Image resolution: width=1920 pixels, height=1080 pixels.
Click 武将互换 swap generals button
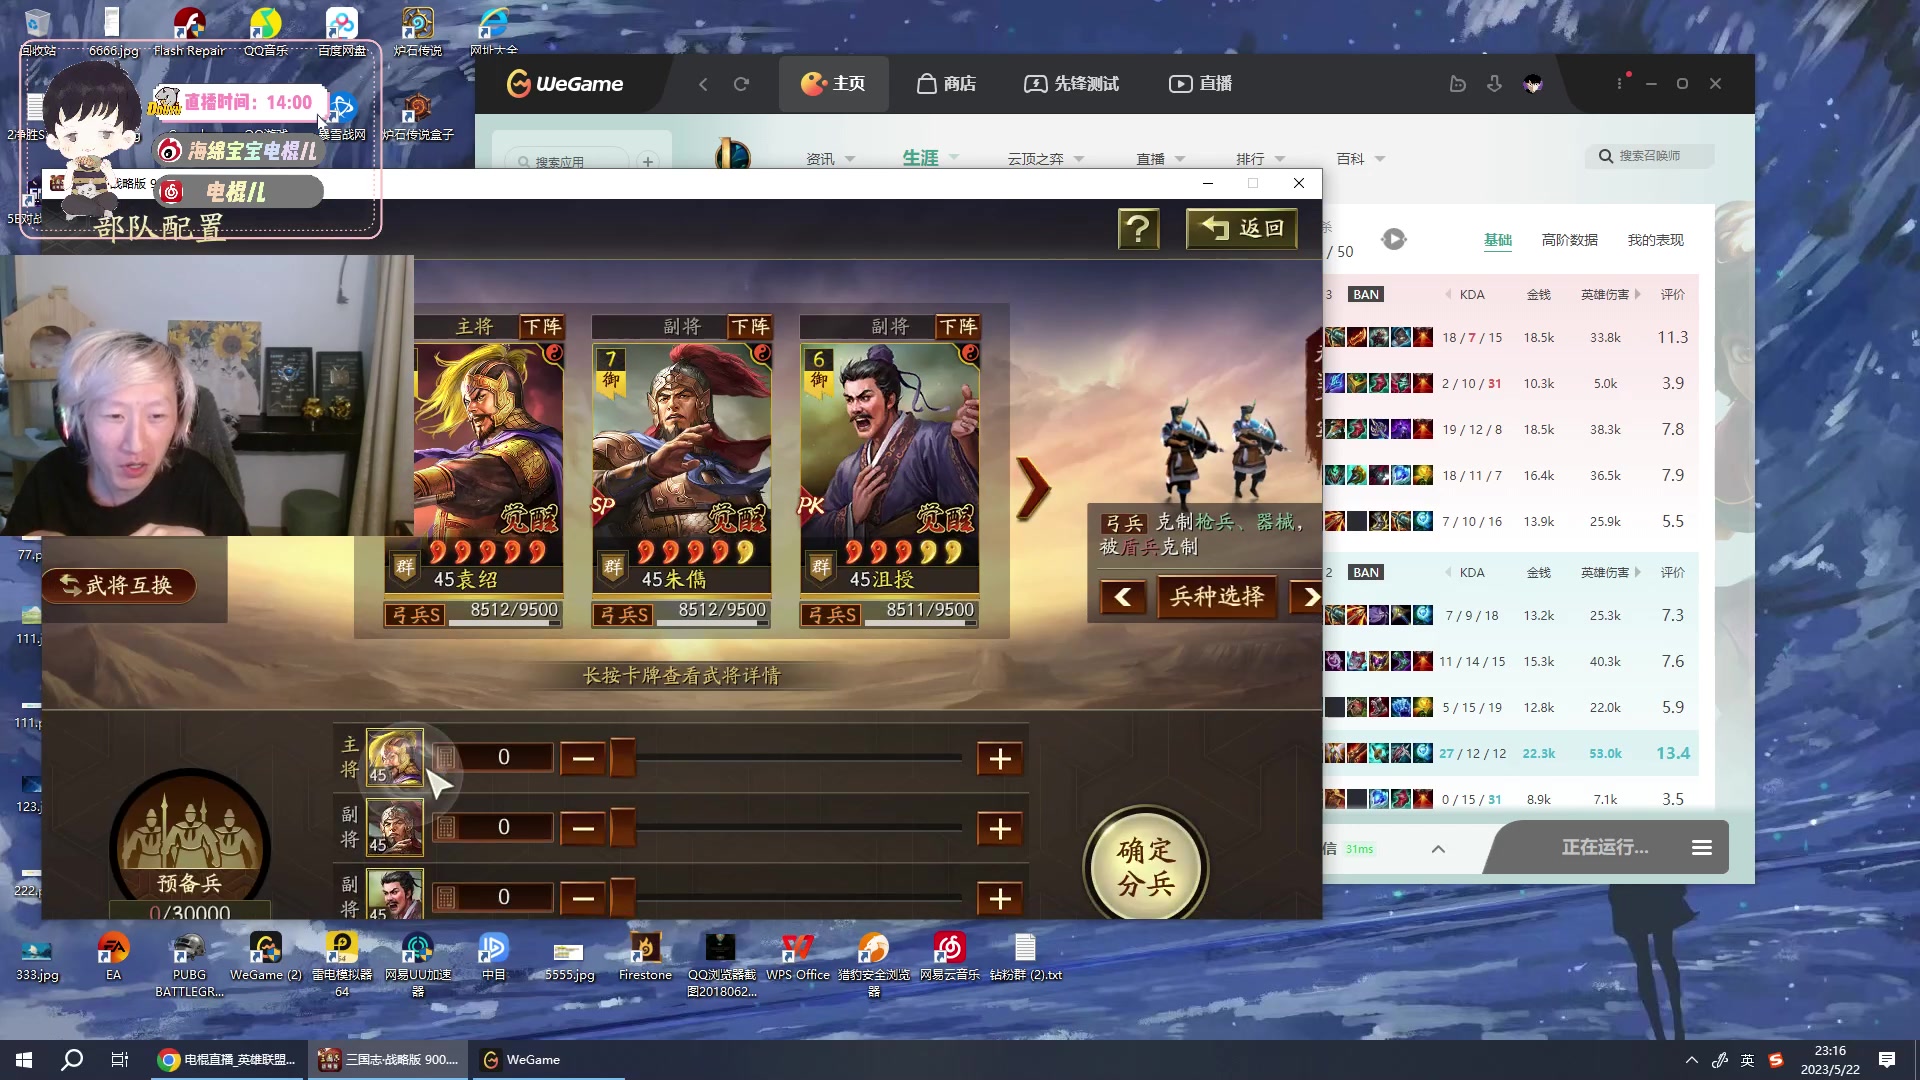118,585
